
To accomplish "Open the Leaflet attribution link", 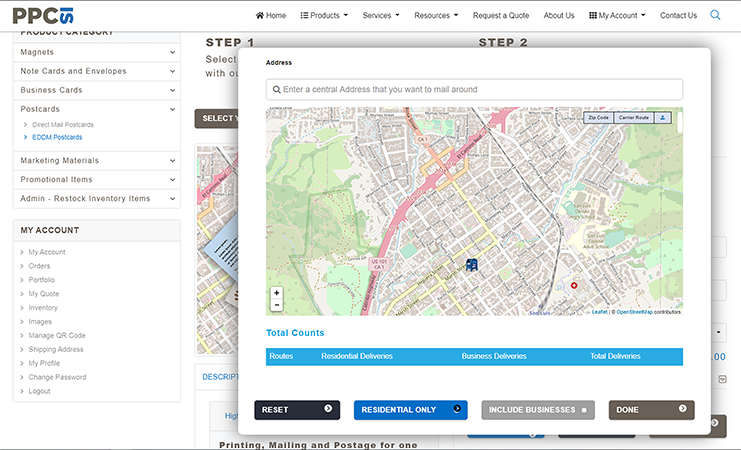I will point(599,312).
